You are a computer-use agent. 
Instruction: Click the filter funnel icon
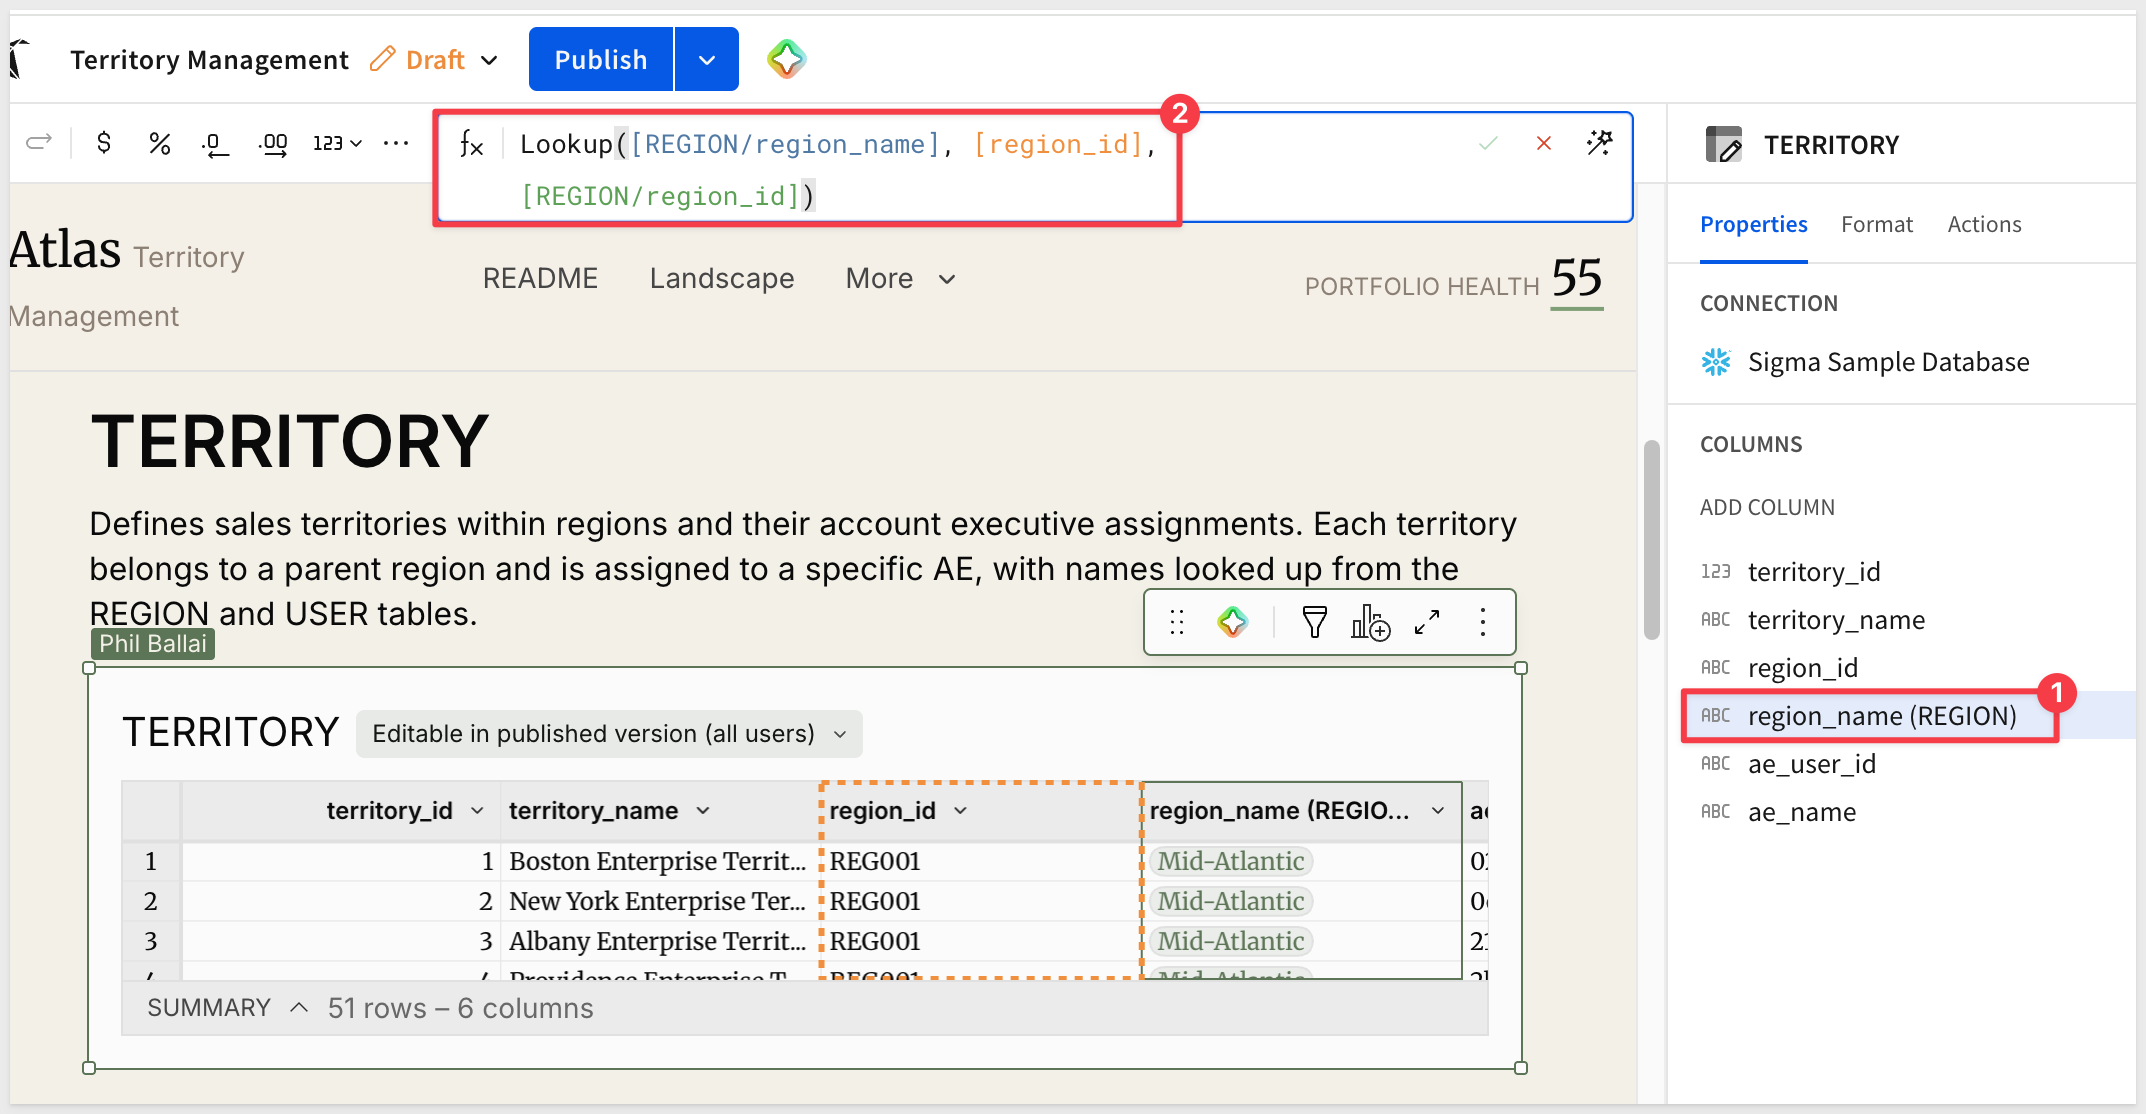pyautogui.click(x=1314, y=622)
